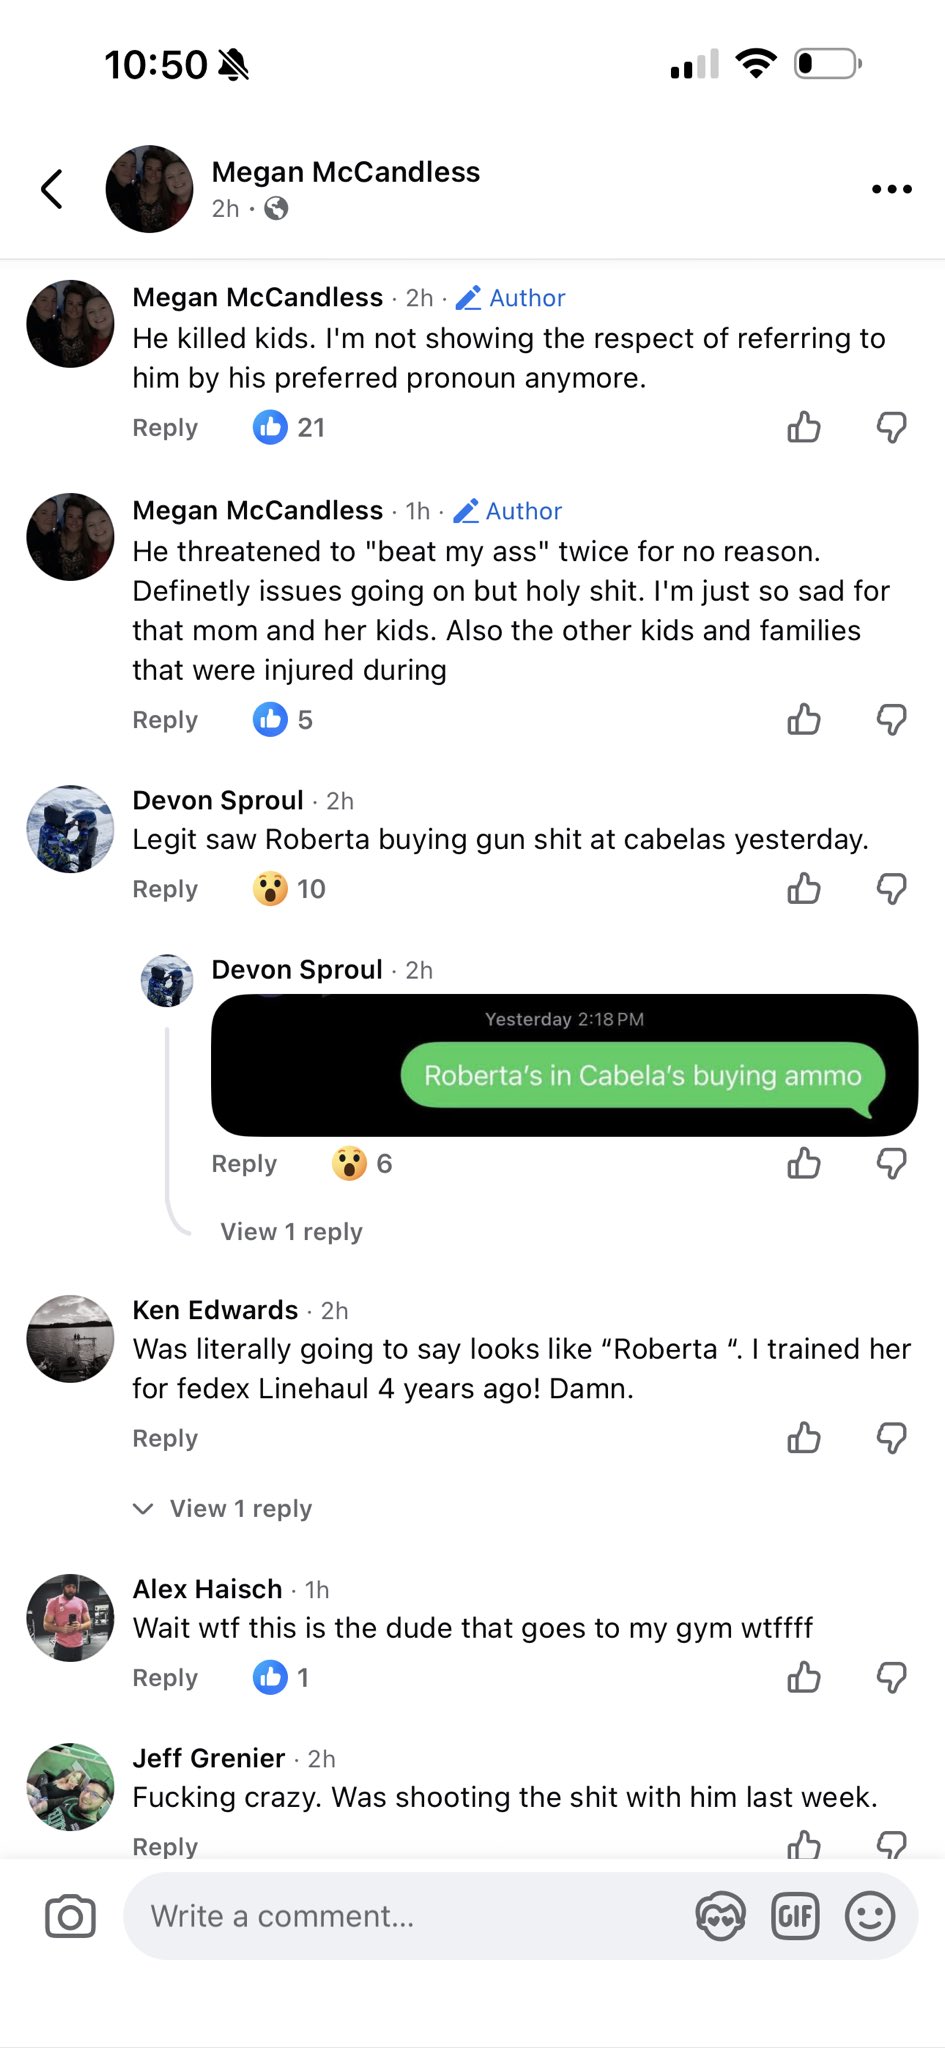Open the three-dot post options menu
The image size is (945, 2048).
[891, 189]
